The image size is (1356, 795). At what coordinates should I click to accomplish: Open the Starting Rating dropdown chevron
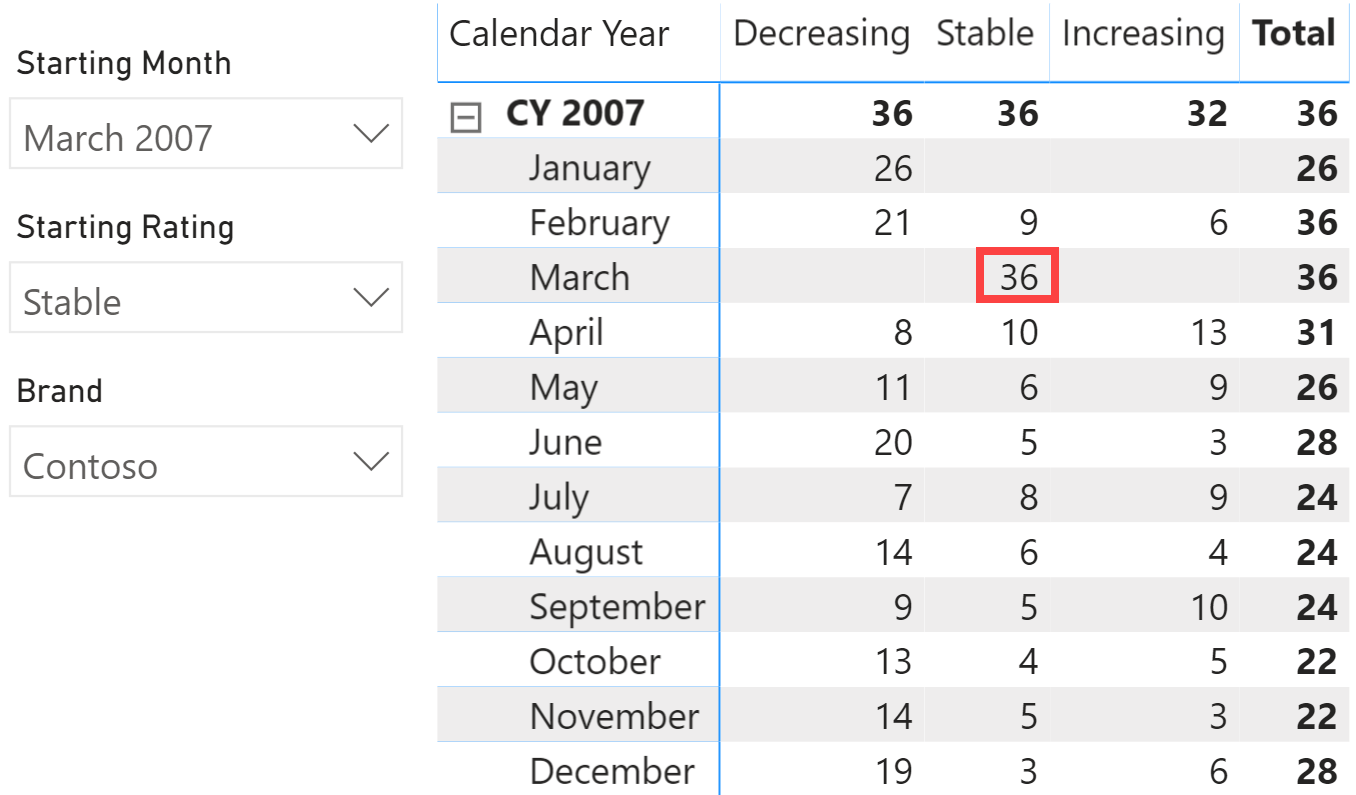[371, 297]
